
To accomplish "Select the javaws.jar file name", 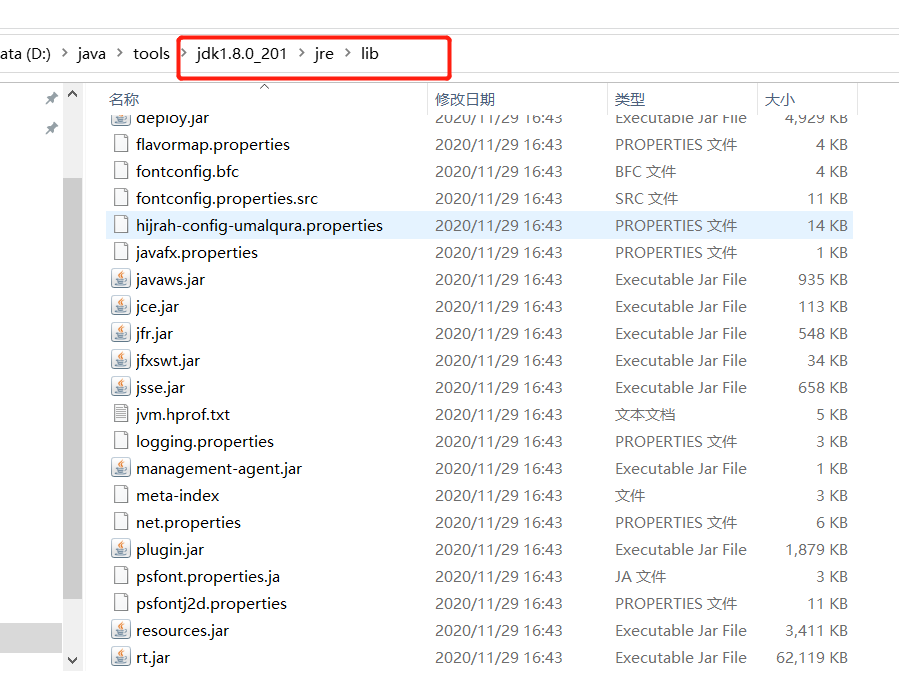I will 170,280.
